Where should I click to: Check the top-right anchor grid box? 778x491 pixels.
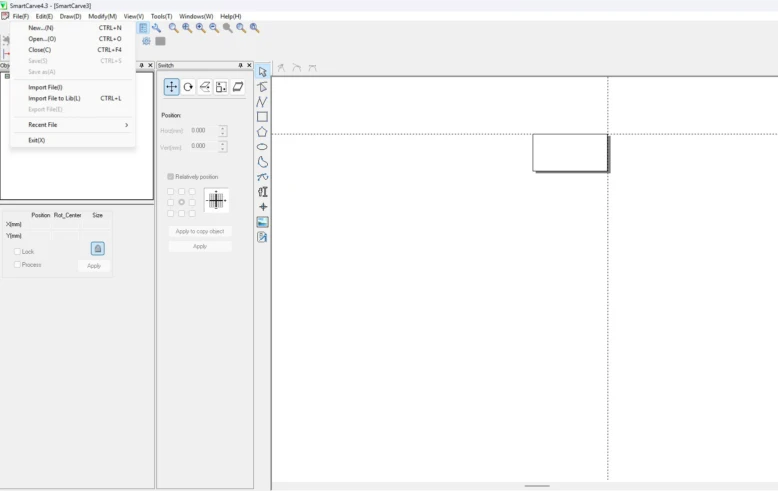coord(192,191)
